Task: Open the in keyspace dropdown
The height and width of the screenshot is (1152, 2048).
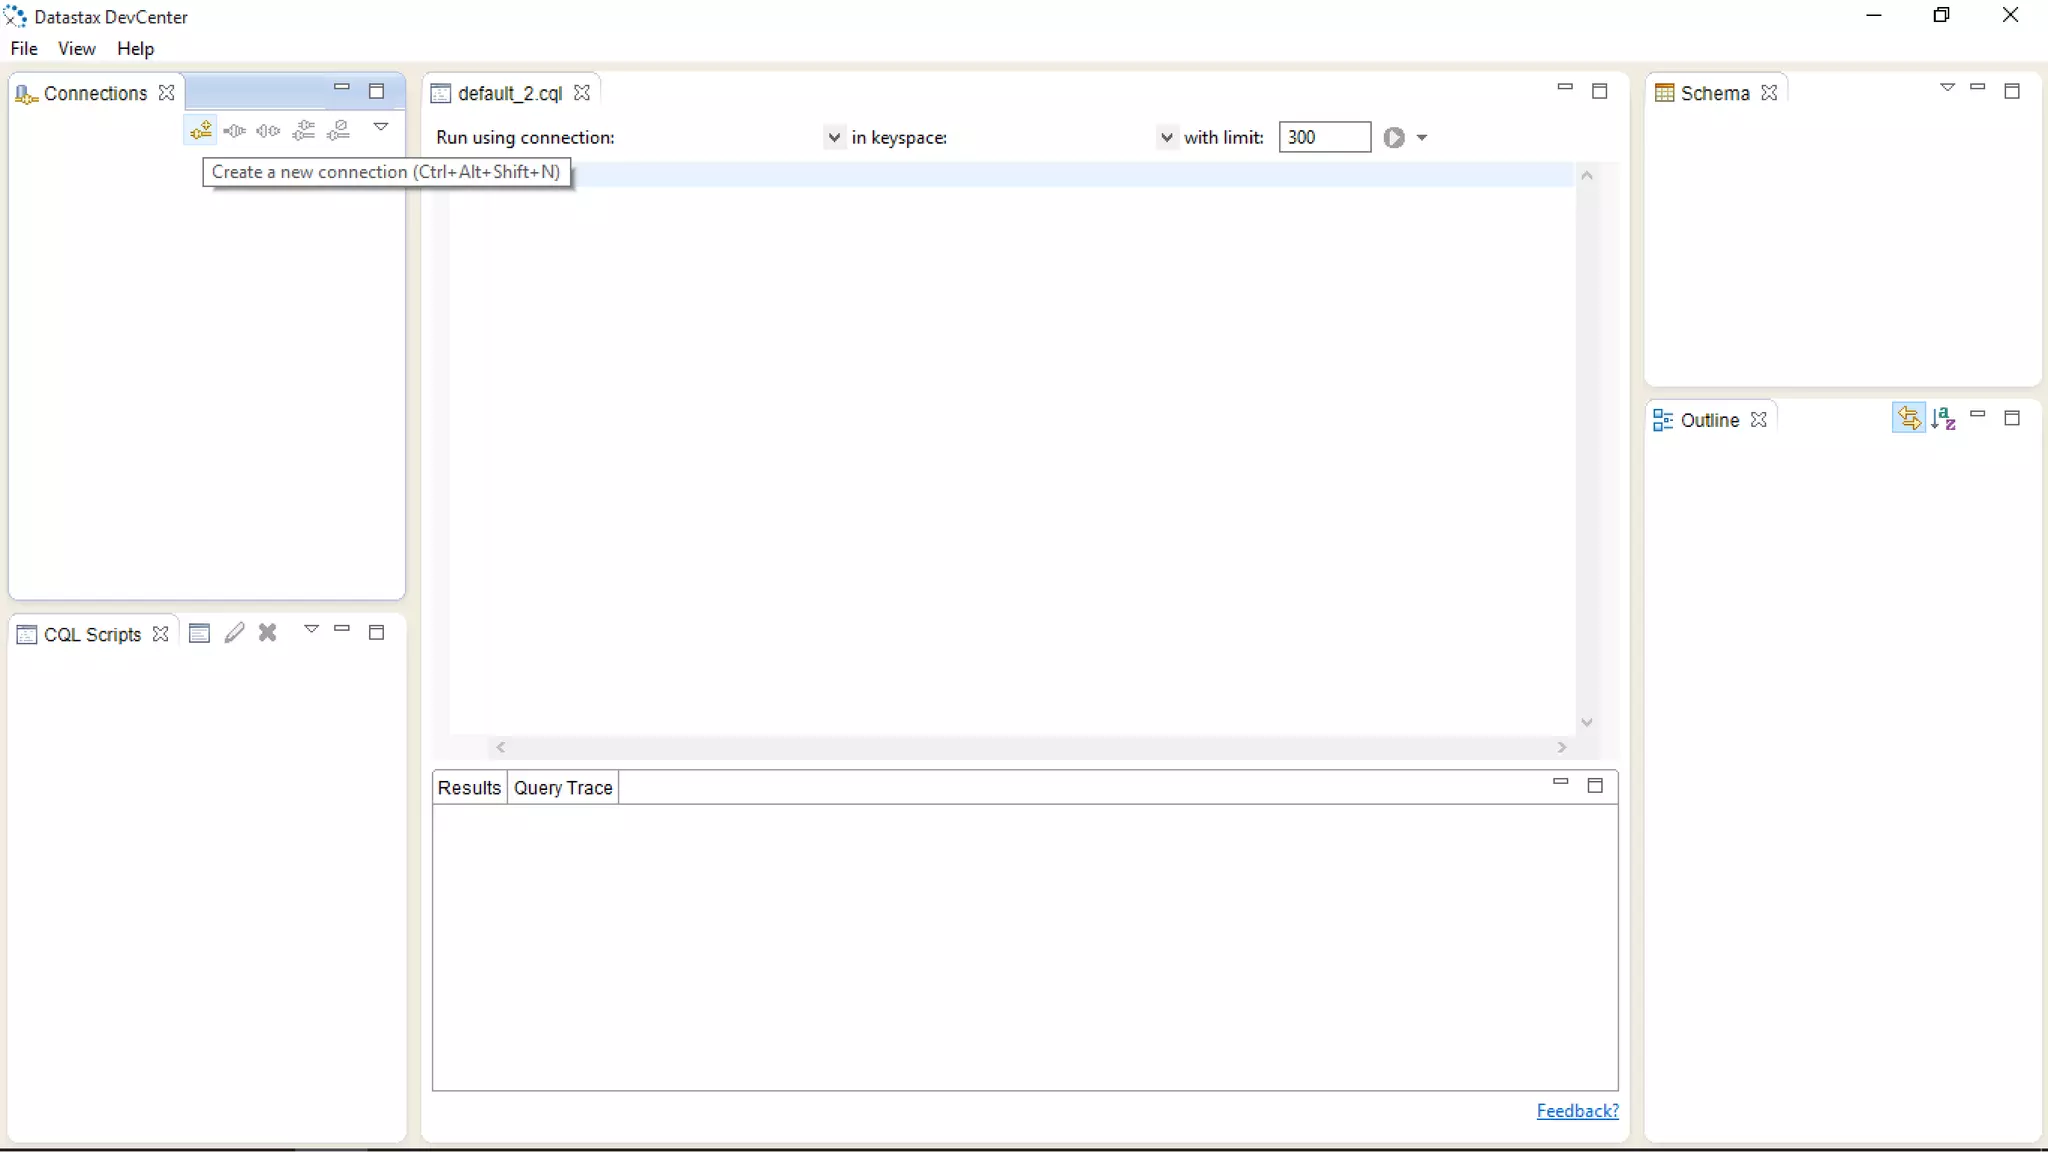Action: pyautogui.click(x=1166, y=138)
